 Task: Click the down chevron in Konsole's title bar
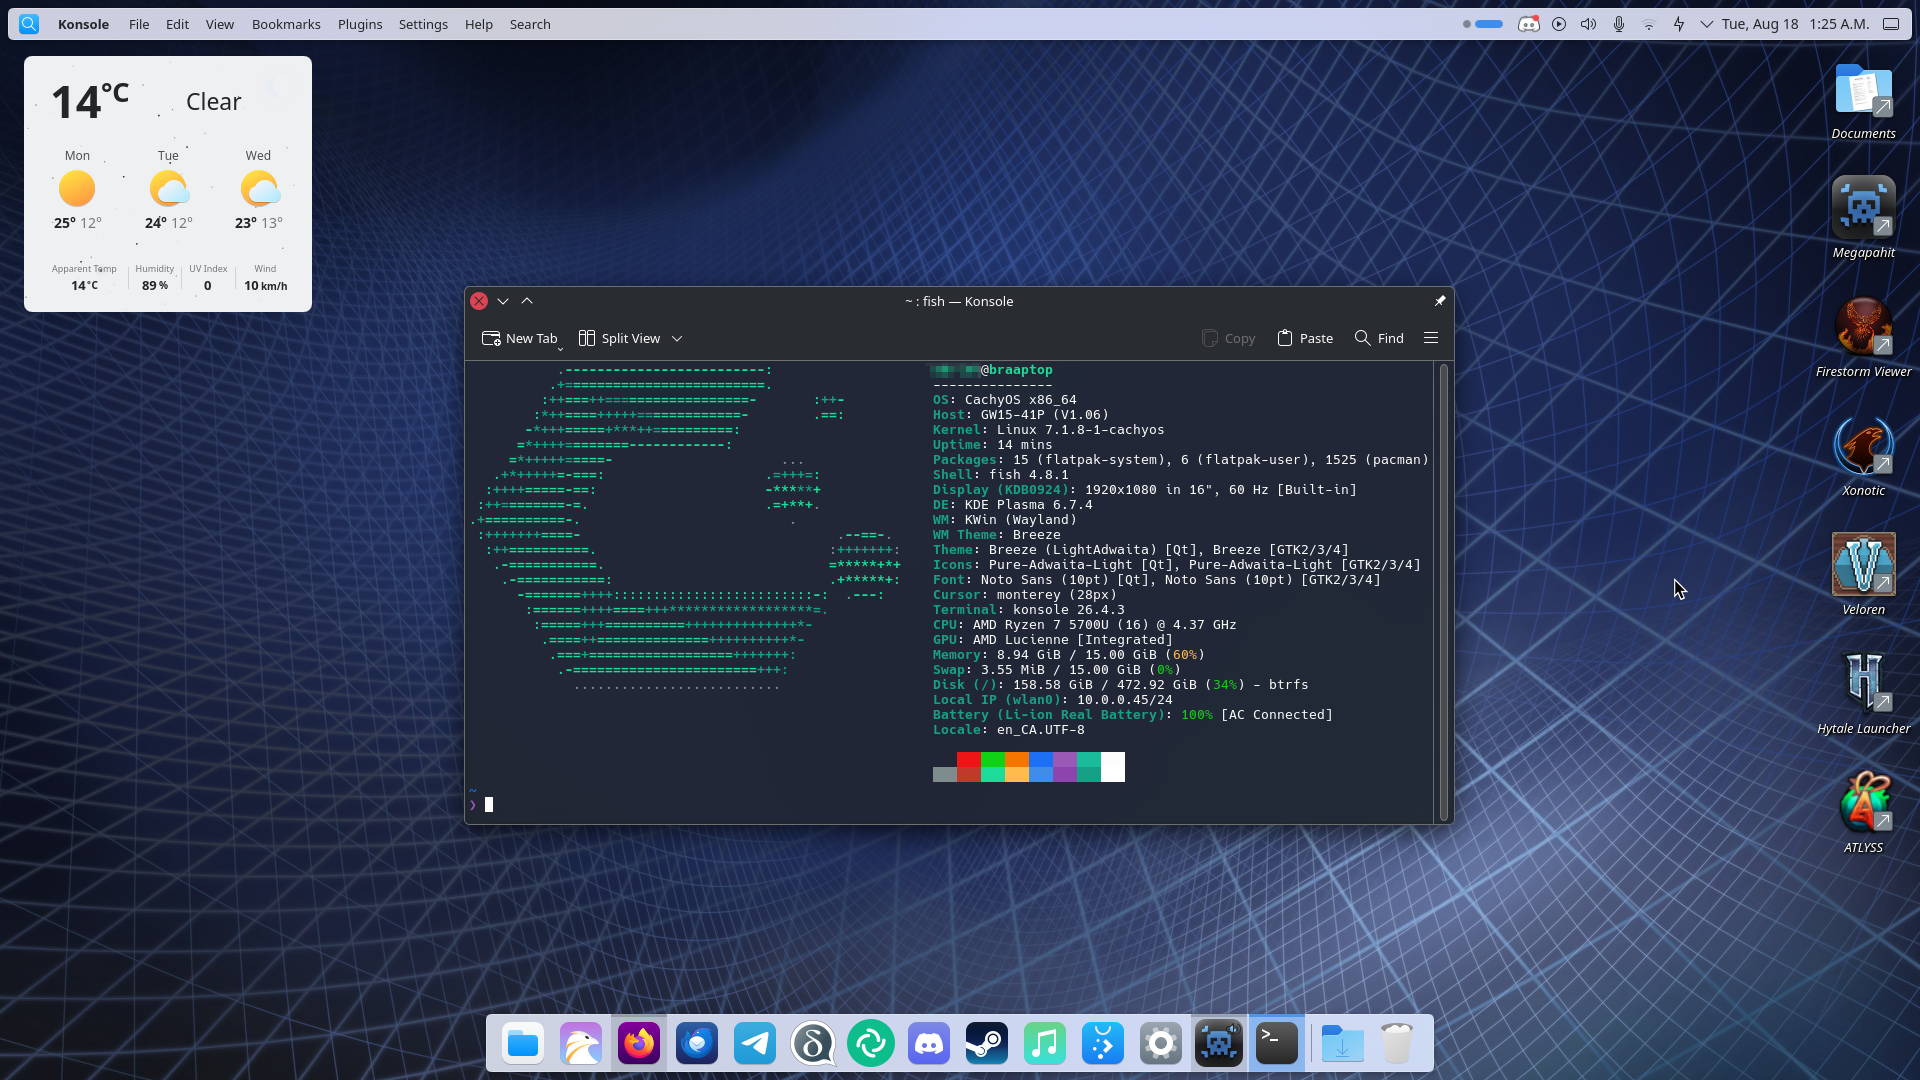tap(503, 301)
